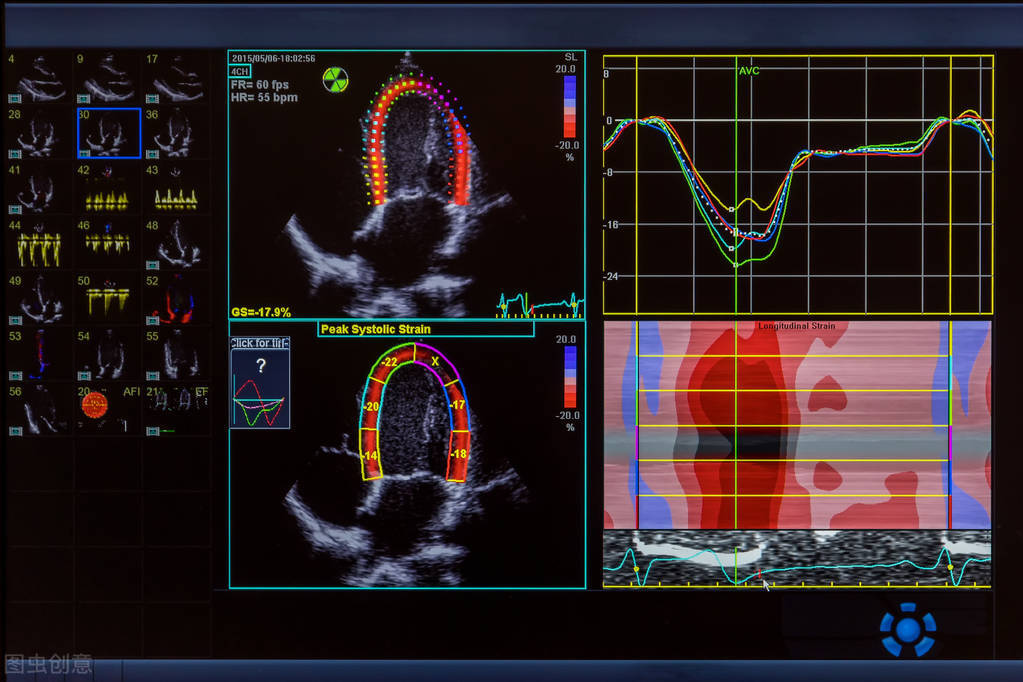The height and width of the screenshot is (682, 1023).
Task: Click the small image badge on thumbnail 4
Action: click(x=15, y=98)
